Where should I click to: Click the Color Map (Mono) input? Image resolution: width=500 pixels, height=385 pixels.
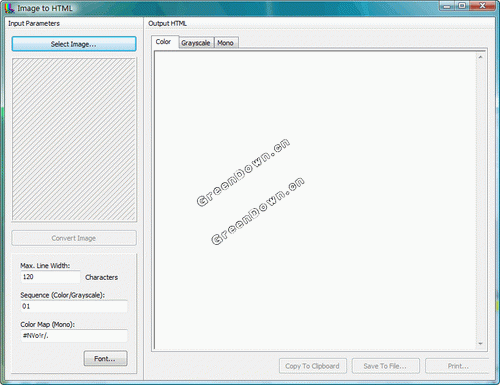[74, 335]
